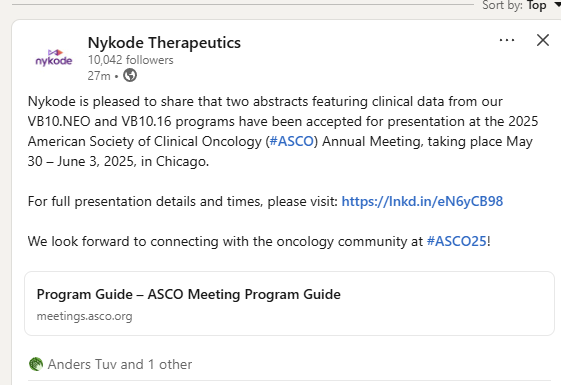
Task: Dismiss the Nykode post with the X icon
Action: (543, 40)
